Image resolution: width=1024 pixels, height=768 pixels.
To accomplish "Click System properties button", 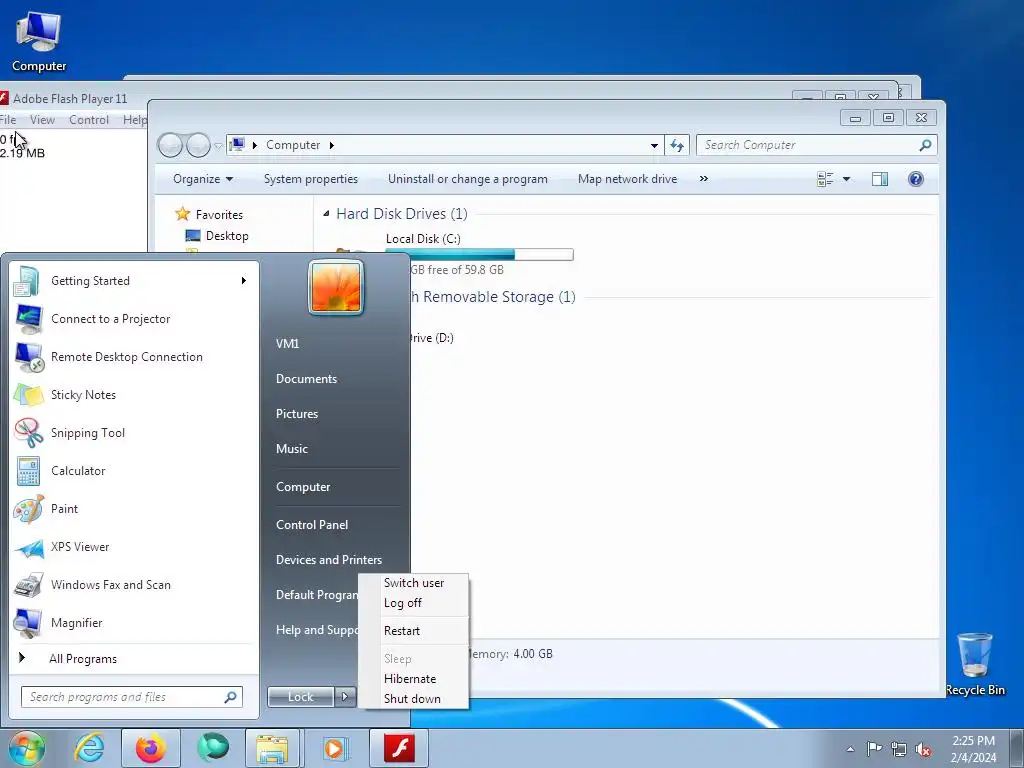I will point(311,179).
